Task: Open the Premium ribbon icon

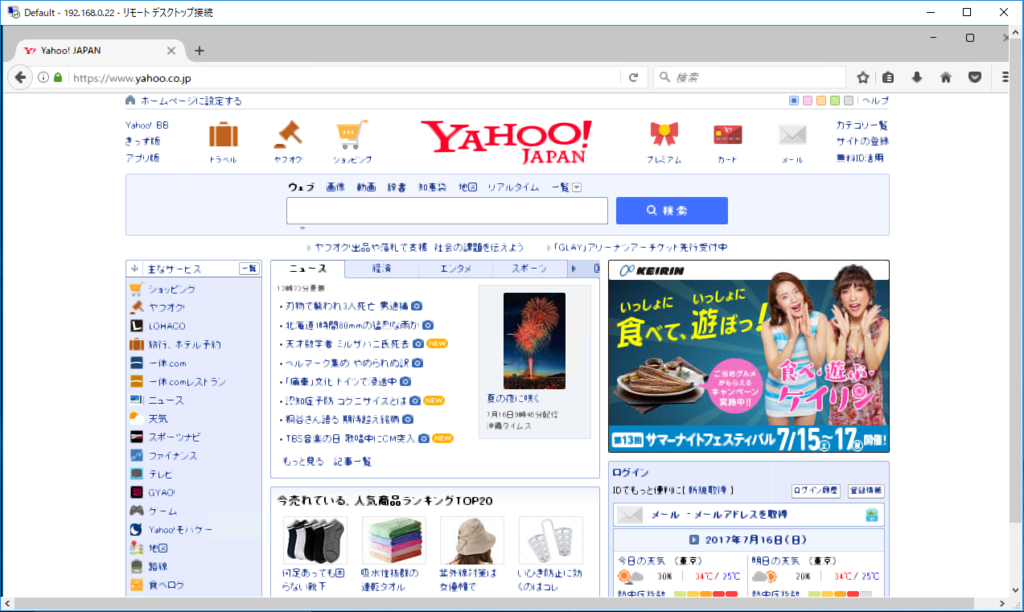Action: pos(664,135)
